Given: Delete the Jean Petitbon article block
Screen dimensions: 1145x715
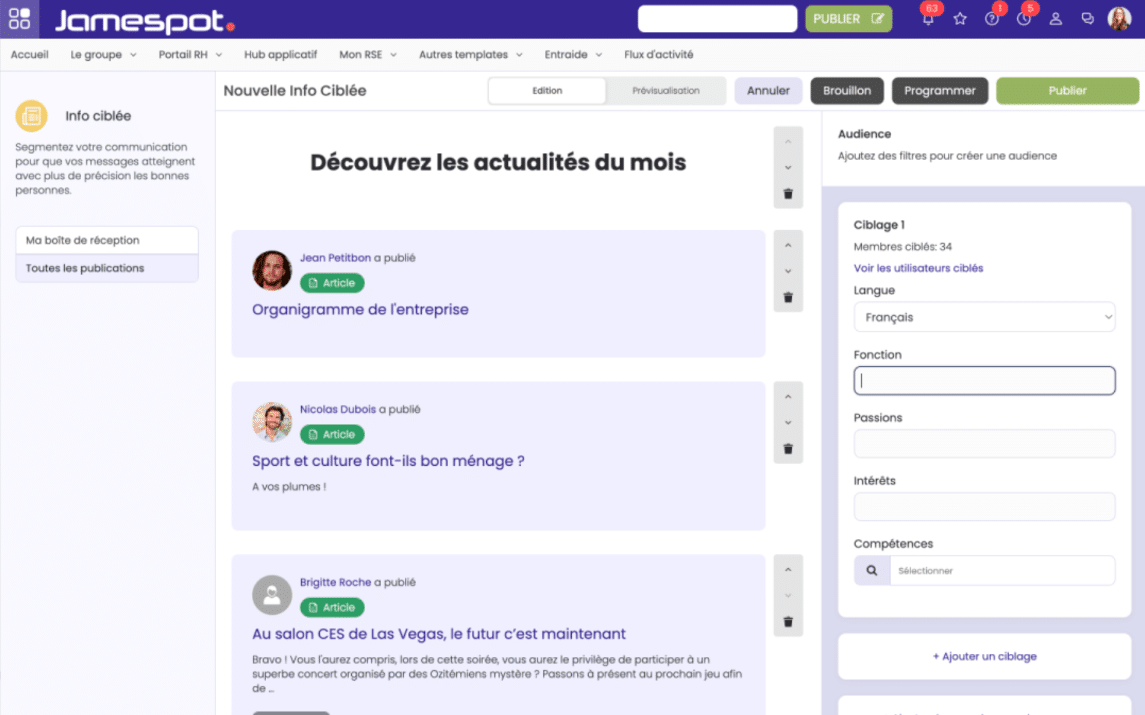Looking at the screenshot, I should click(788, 298).
